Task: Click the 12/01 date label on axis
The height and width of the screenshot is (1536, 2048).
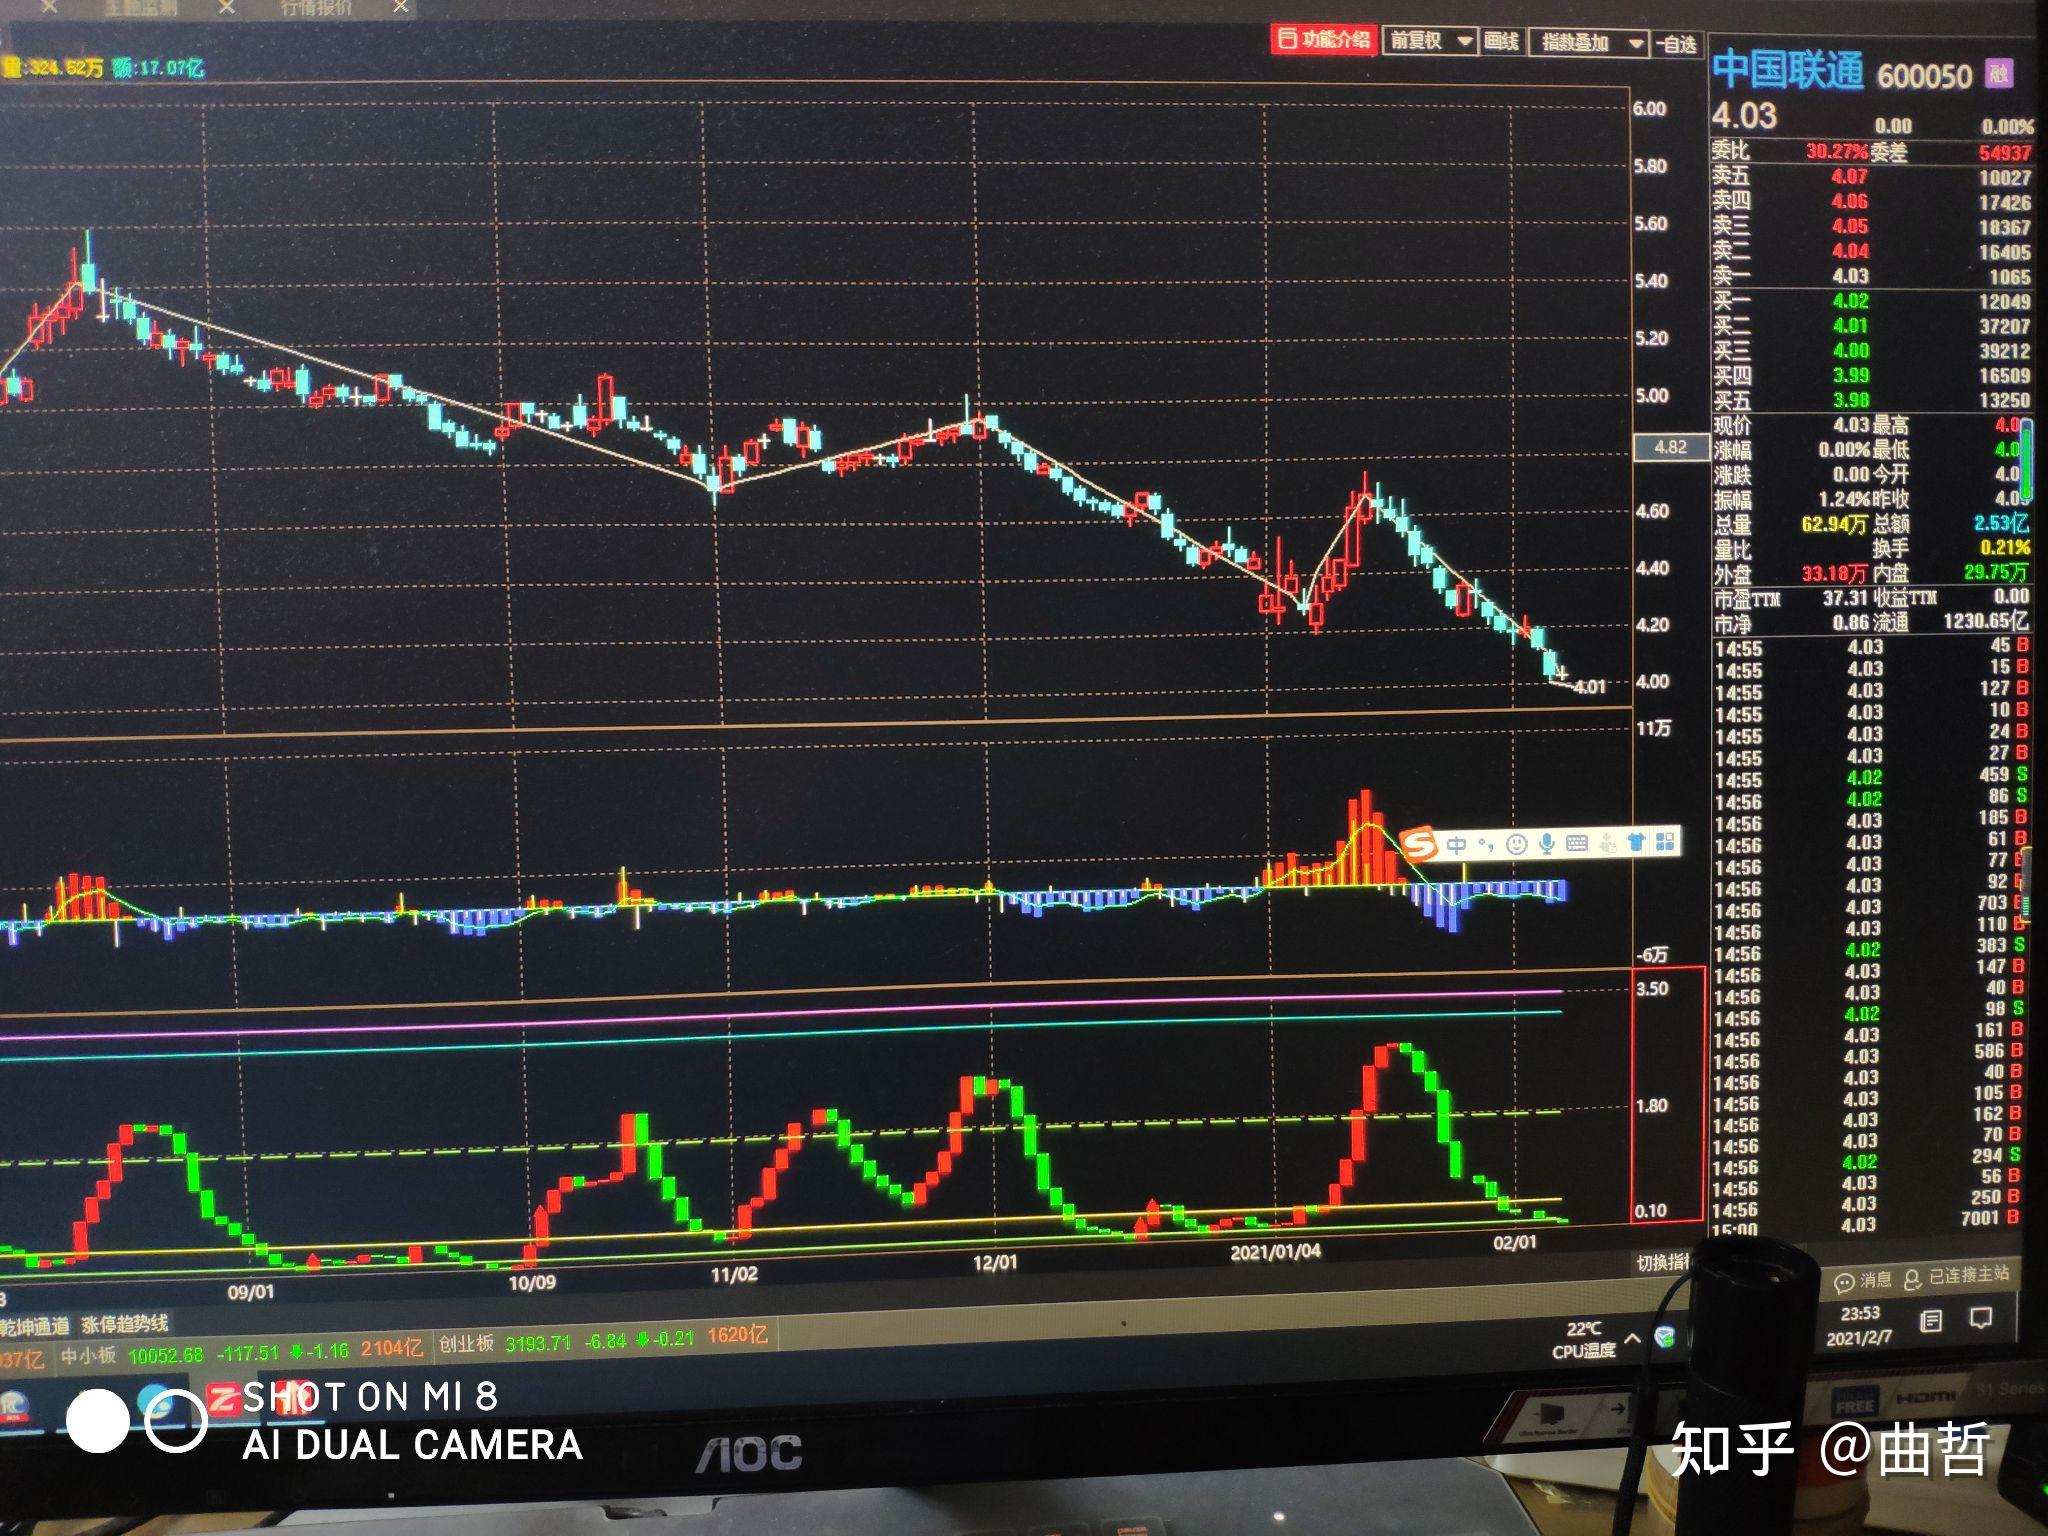Action: [x=995, y=1263]
